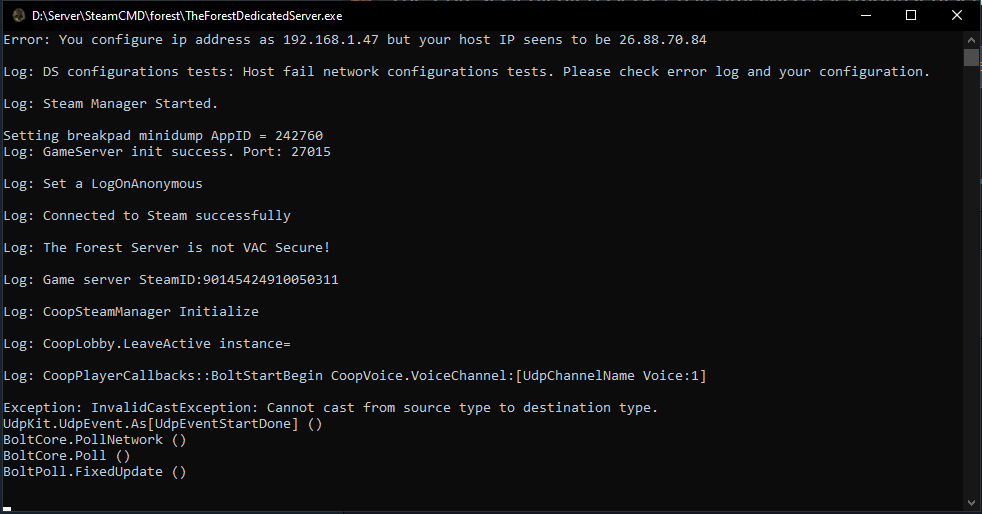Click the BoltPoll.FixedUpdate stack trace line

coord(95,472)
